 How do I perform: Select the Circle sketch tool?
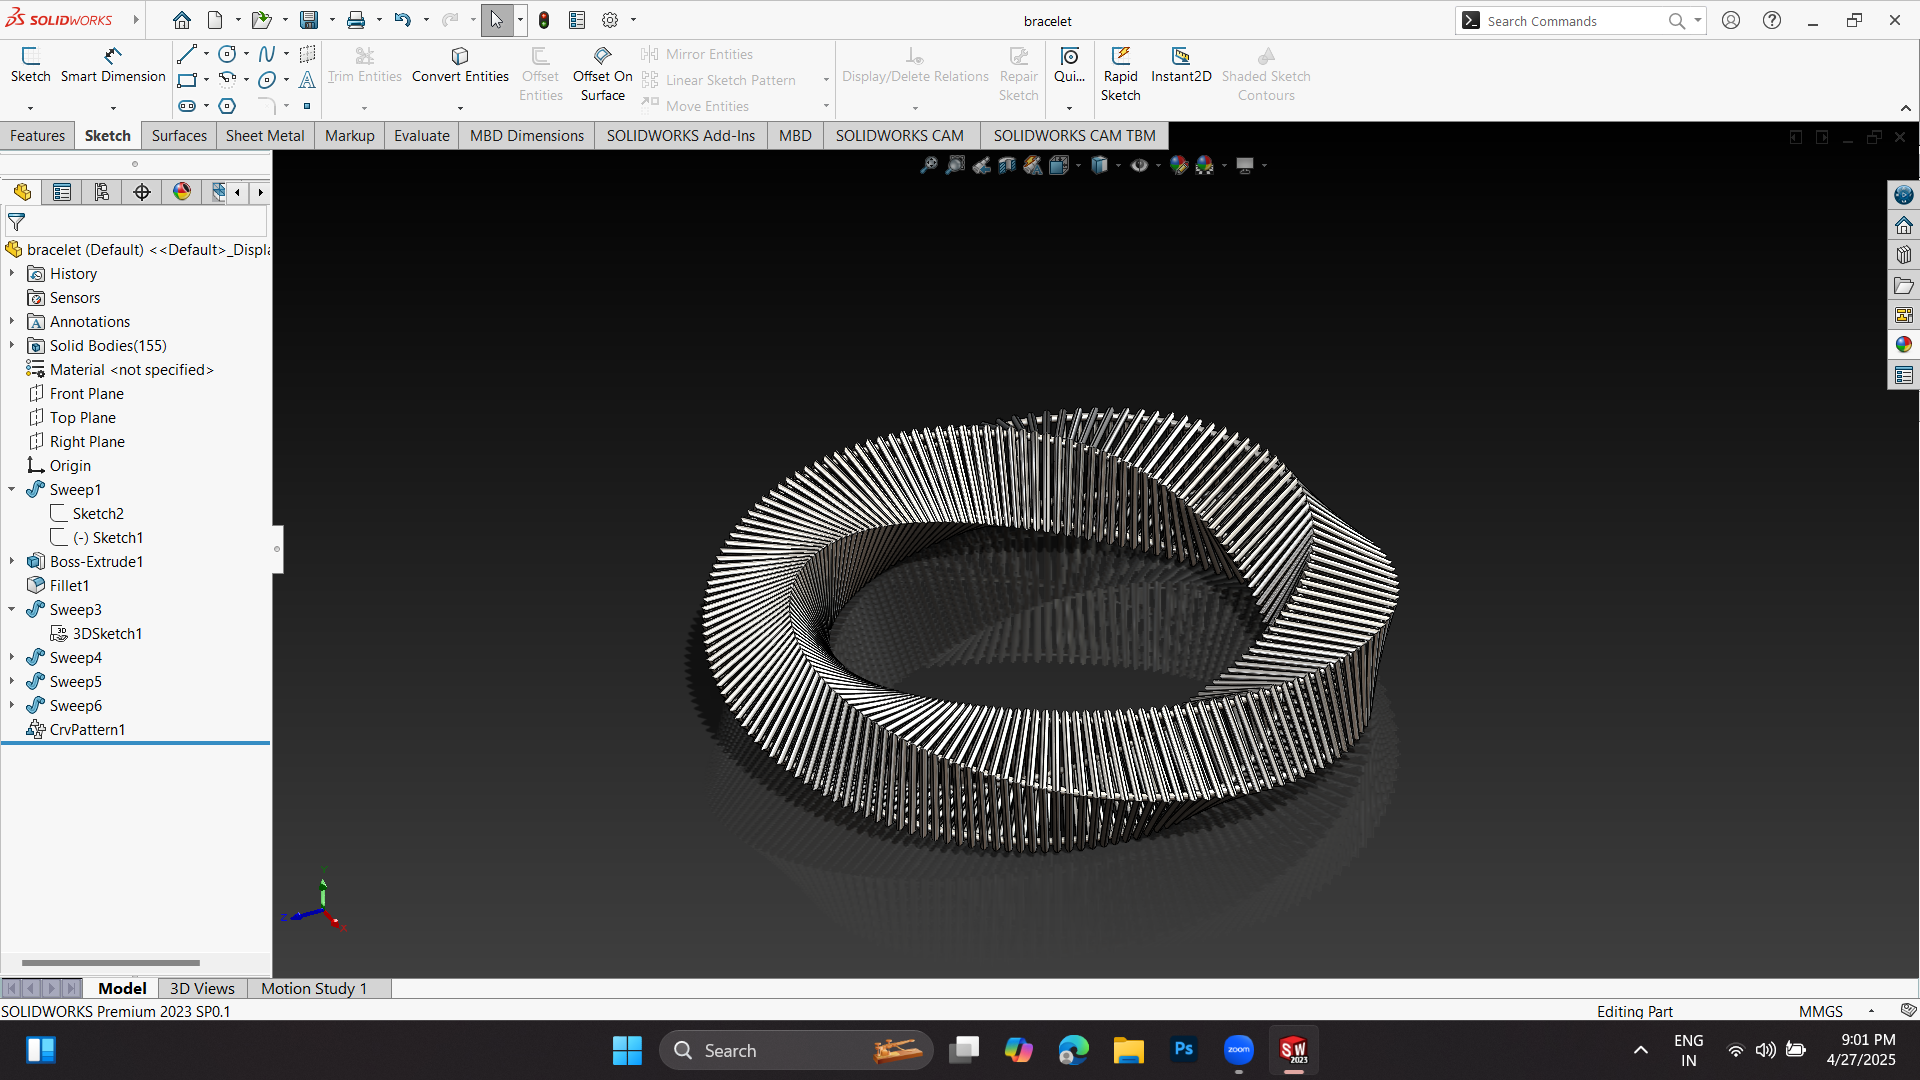click(227, 54)
